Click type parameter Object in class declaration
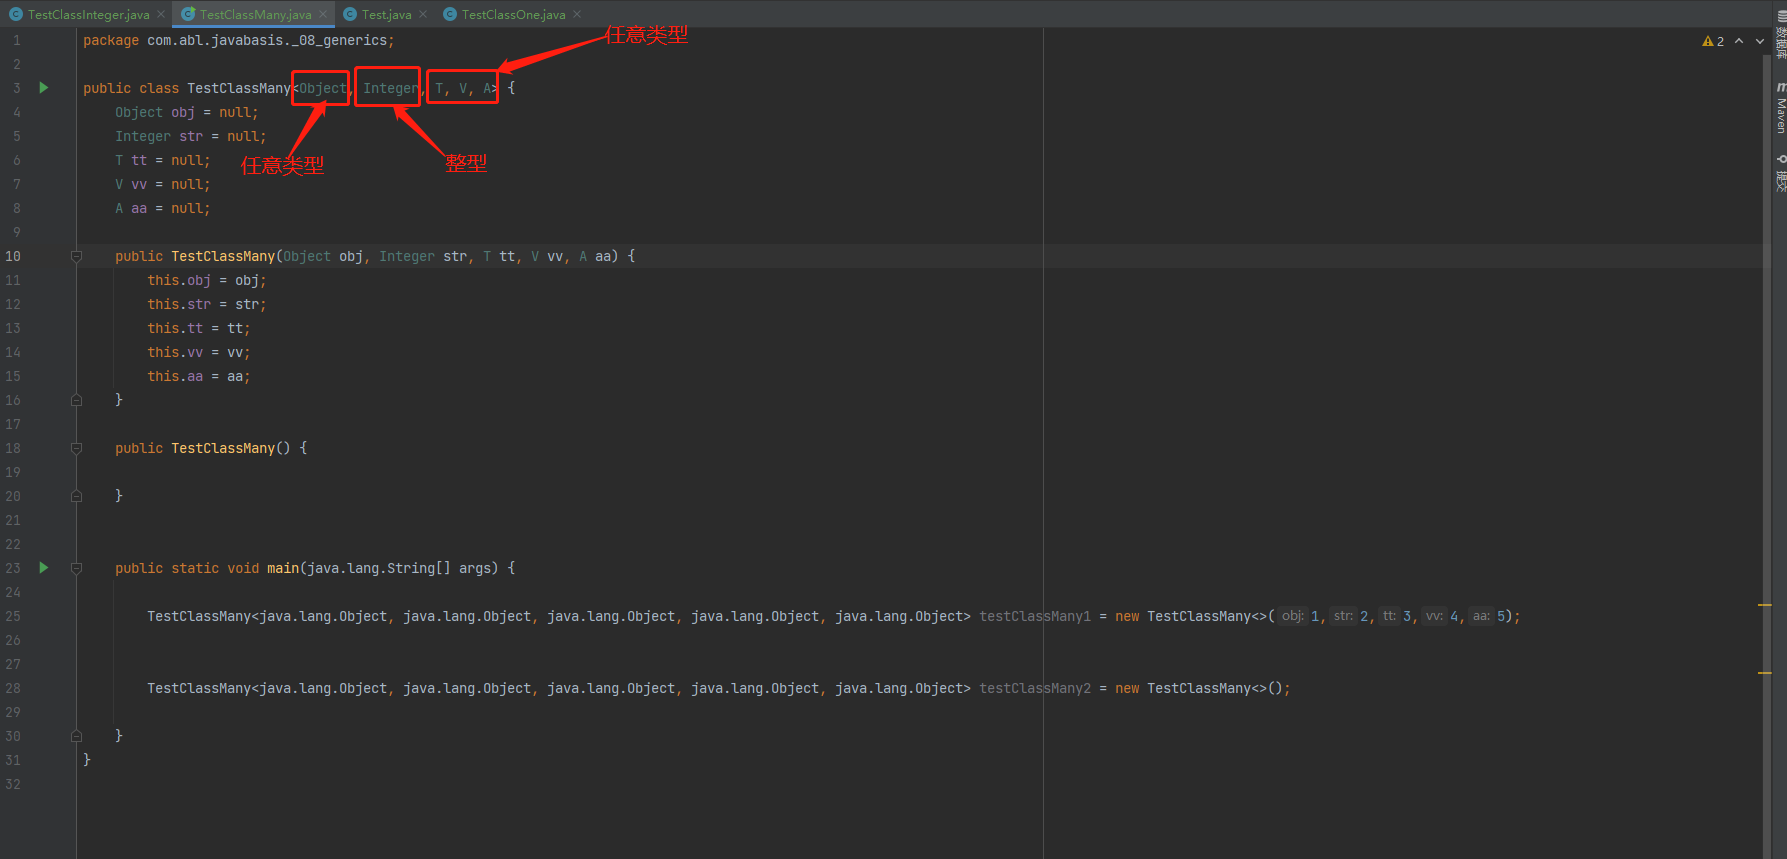Viewport: 1787px width, 859px height. (323, 88)
